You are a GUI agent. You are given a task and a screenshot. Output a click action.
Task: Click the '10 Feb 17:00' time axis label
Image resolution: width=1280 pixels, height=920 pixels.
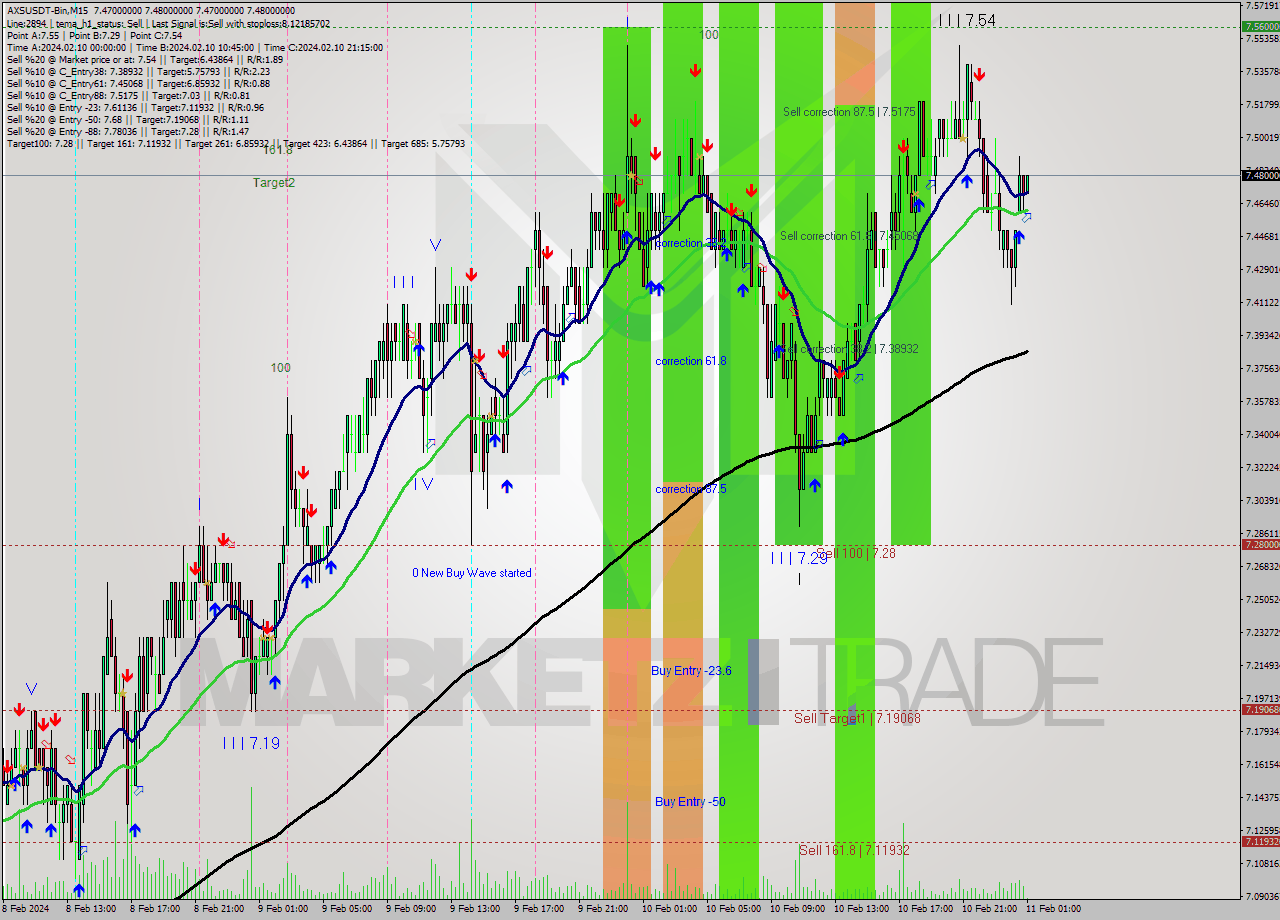pyautogui.click(x=926, y=909)
